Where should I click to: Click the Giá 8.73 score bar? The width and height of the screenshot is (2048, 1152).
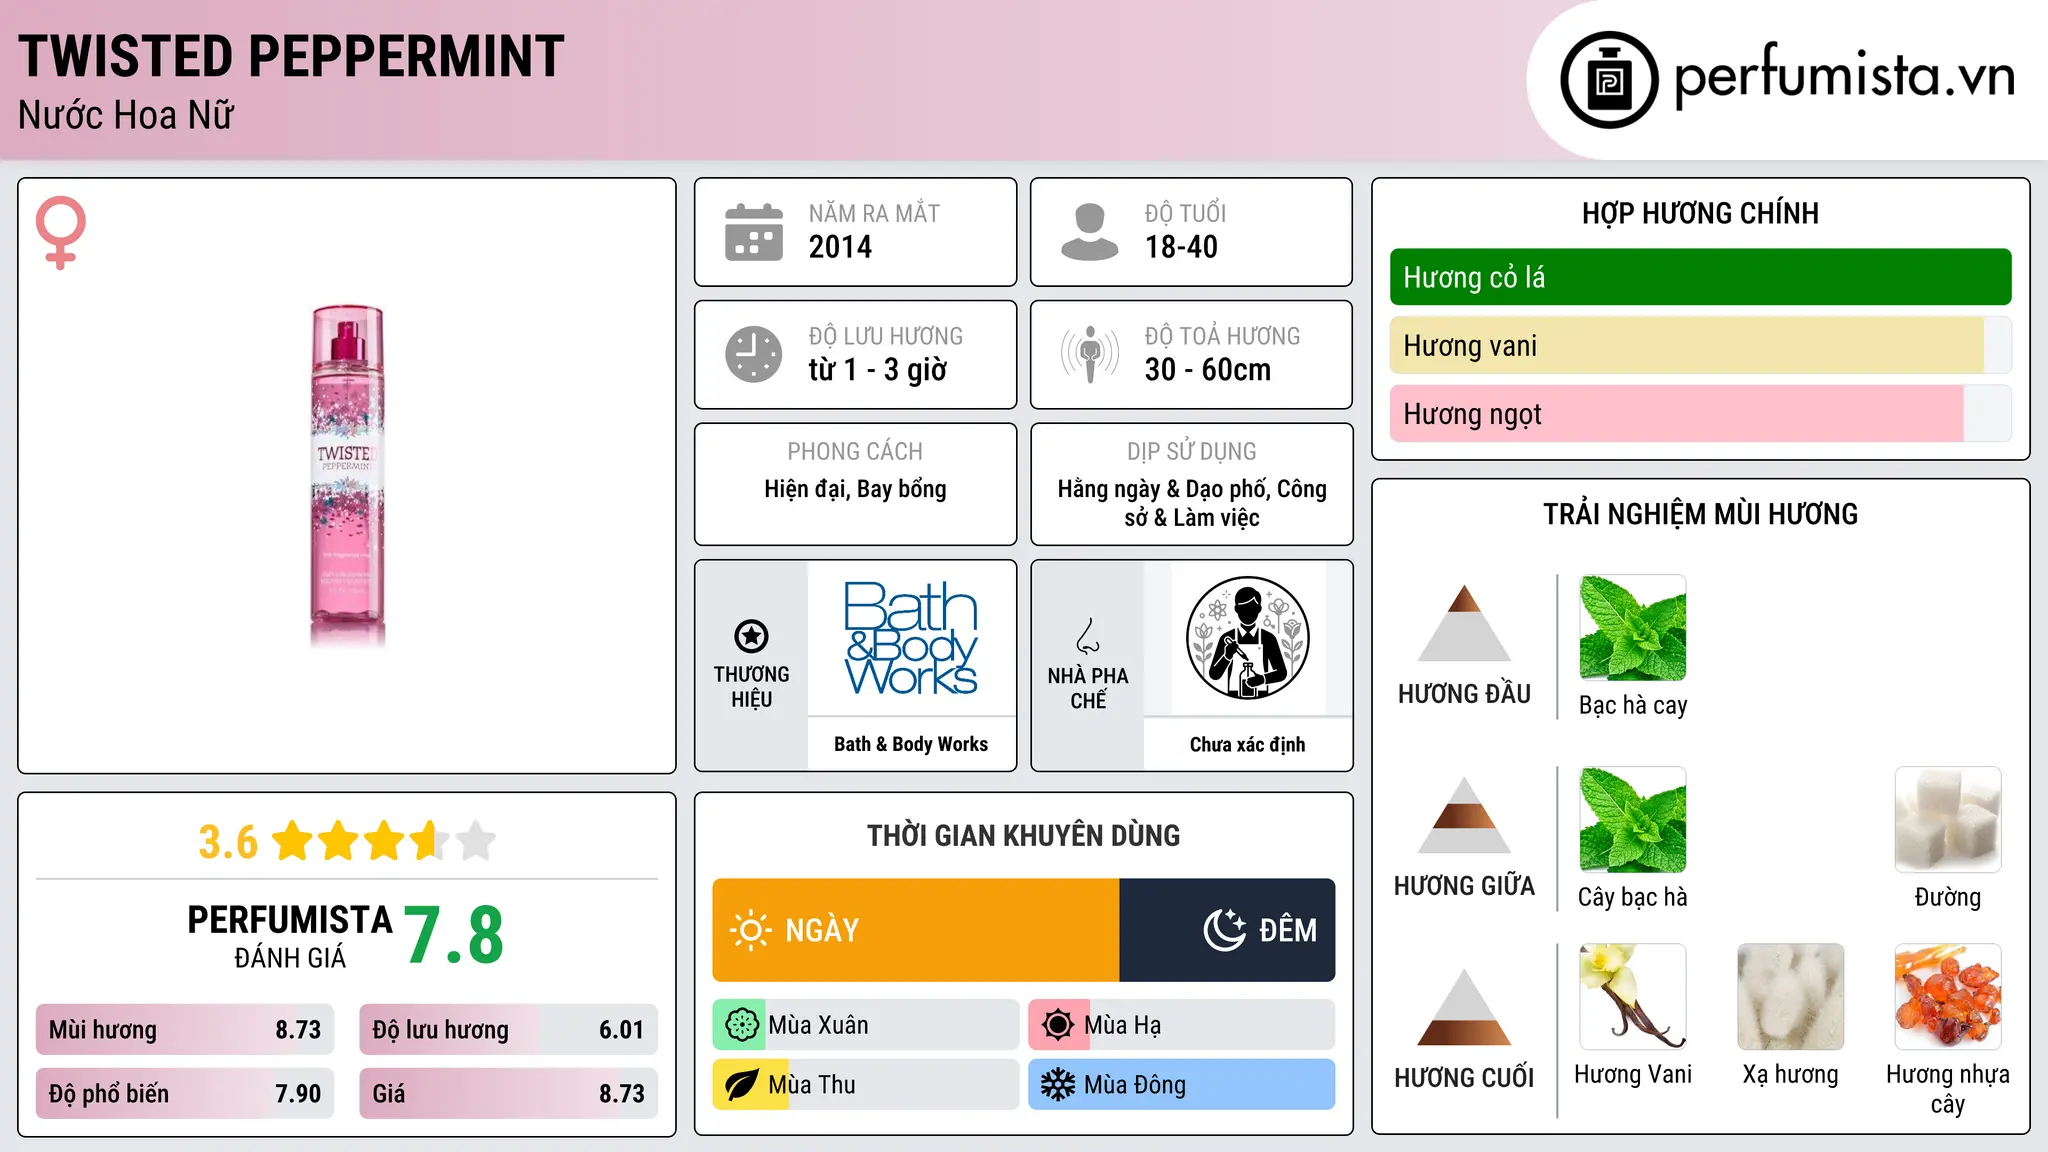509,1094
